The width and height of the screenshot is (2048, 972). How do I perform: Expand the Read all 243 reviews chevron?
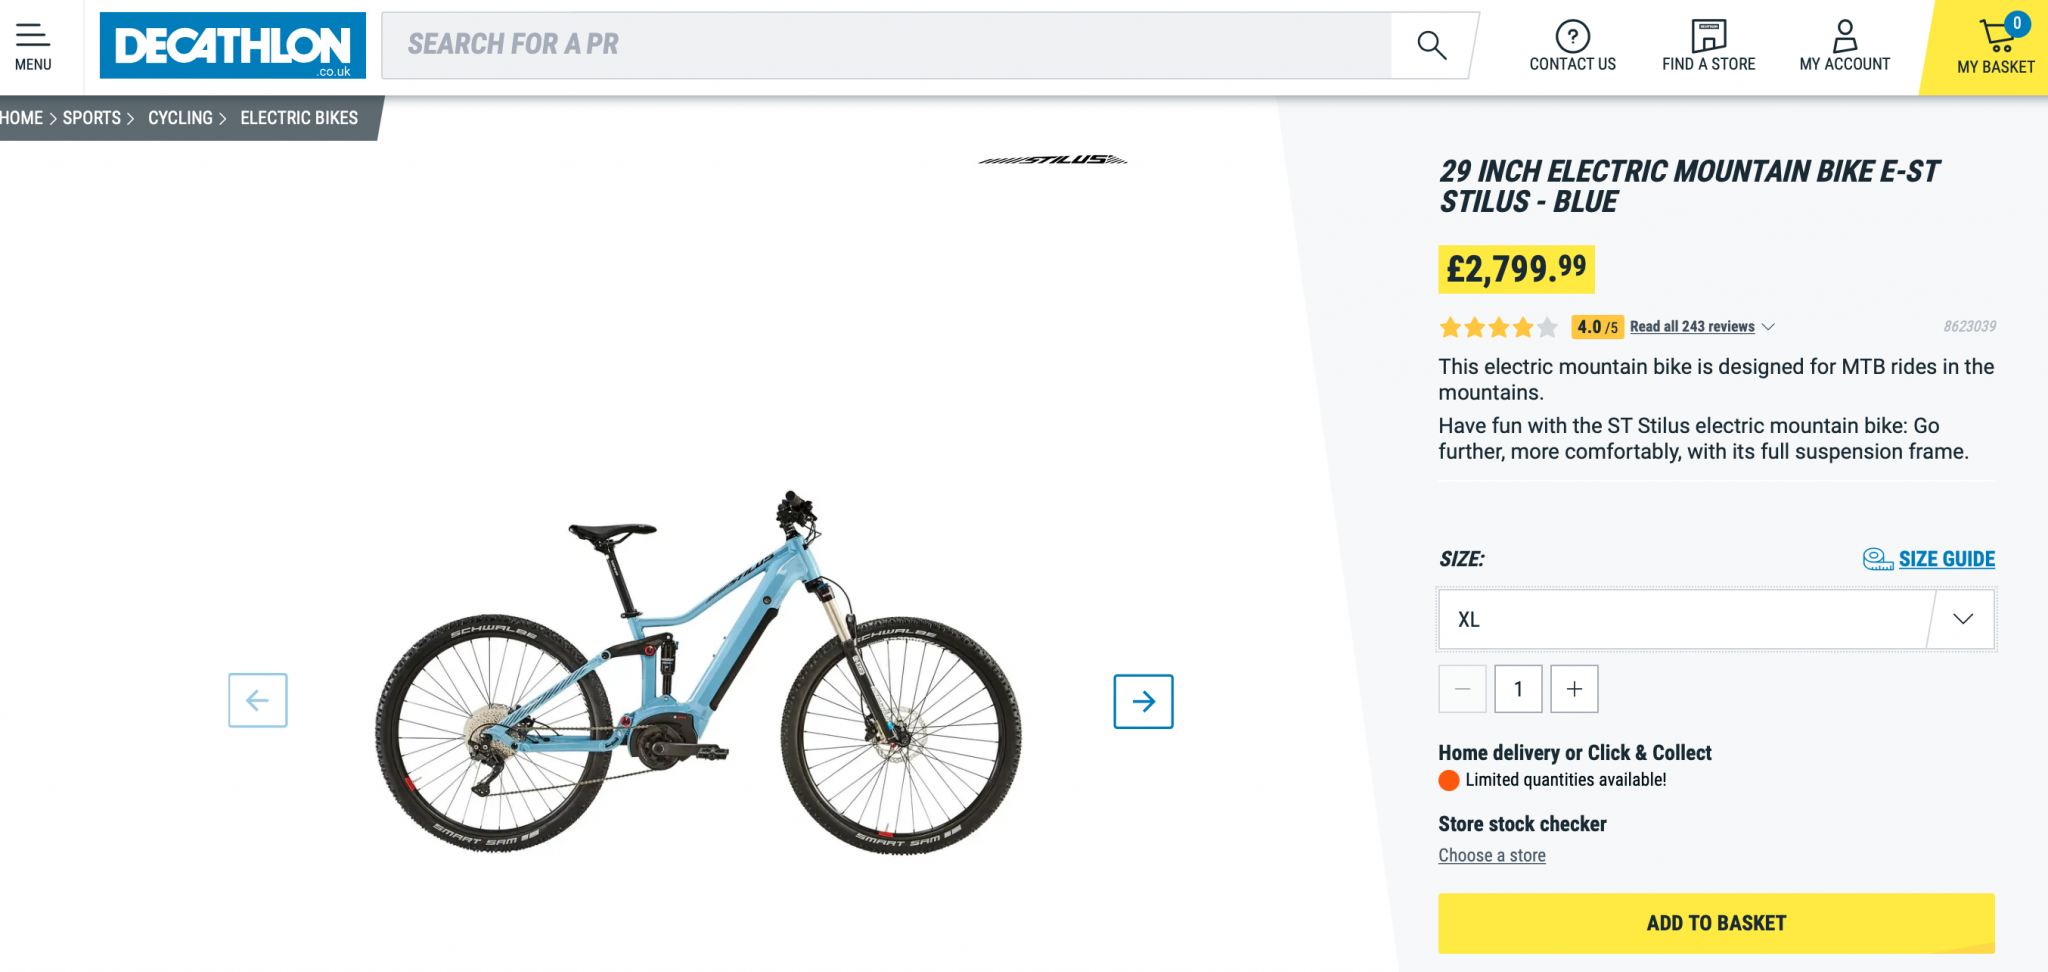(1768, 327)
